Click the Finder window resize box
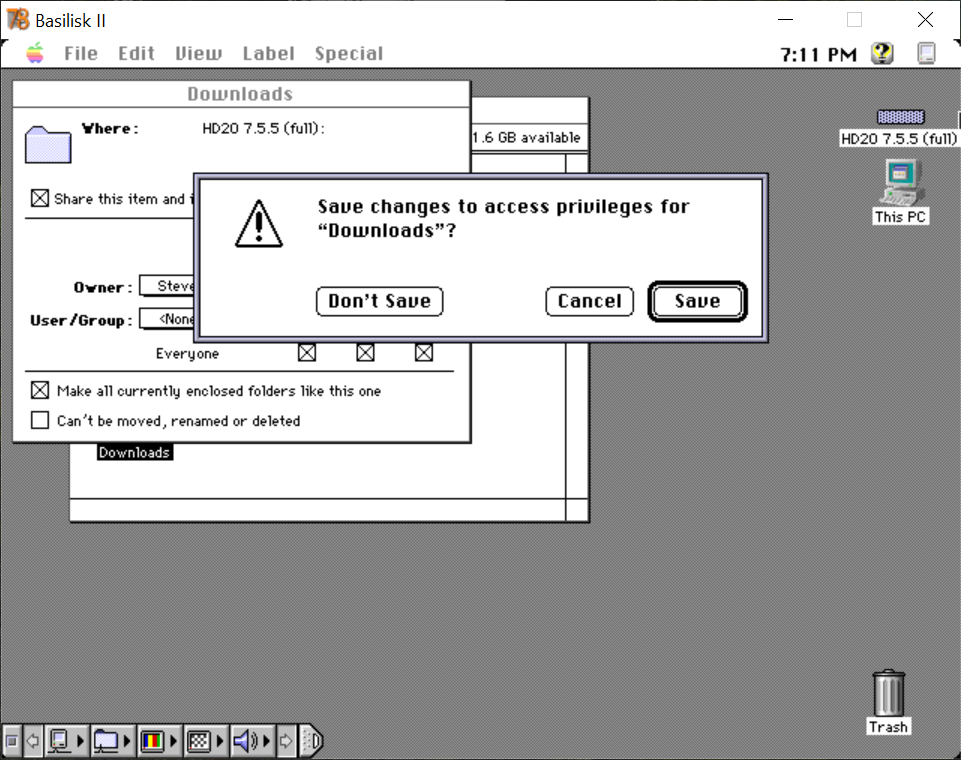This screenshot has height=760, width=961. pyautogui.click(x=577, y=510)
